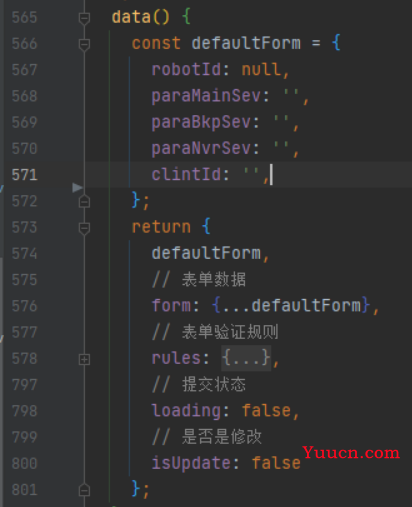This screenshot has width=412, height=507.
Task: Click defaultForm shorthand on line 574
Action: tap(206, 253)
